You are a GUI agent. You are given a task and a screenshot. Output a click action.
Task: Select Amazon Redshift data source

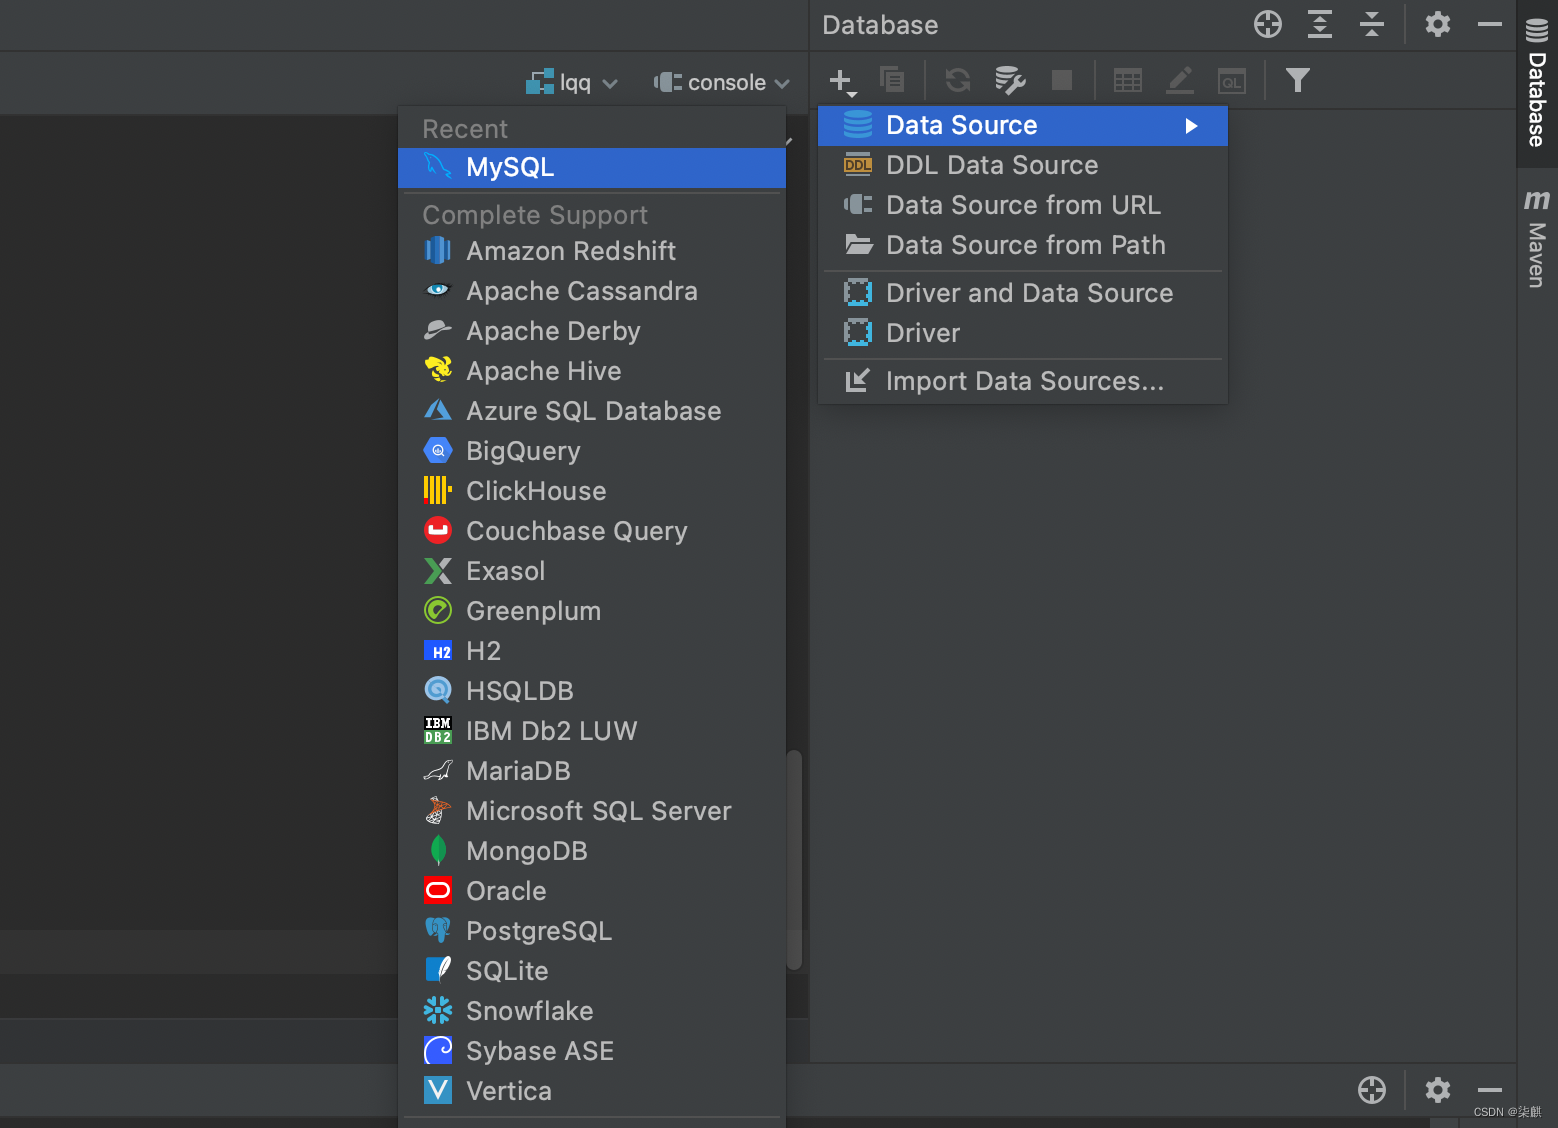tap(592, 251)
